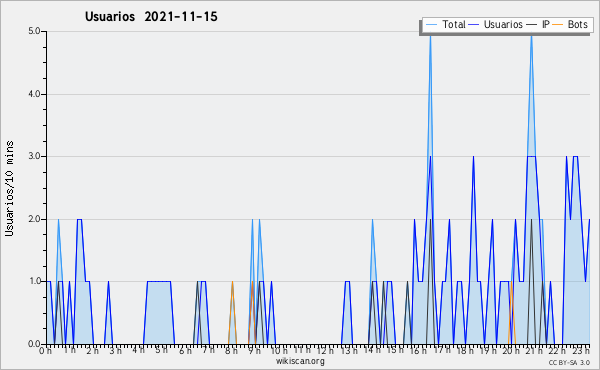Click the Bots legend entry
The height and width of the screenshot is (370, 600).
(x=570, y=25)
